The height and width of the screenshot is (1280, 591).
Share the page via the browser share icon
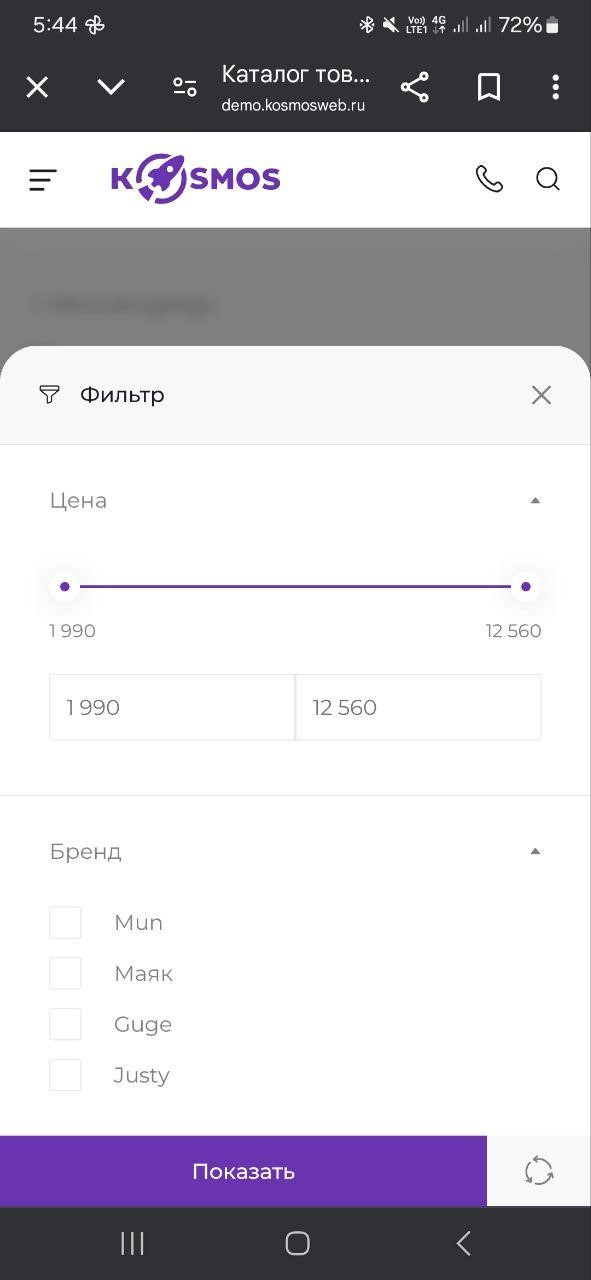(414, 87)
